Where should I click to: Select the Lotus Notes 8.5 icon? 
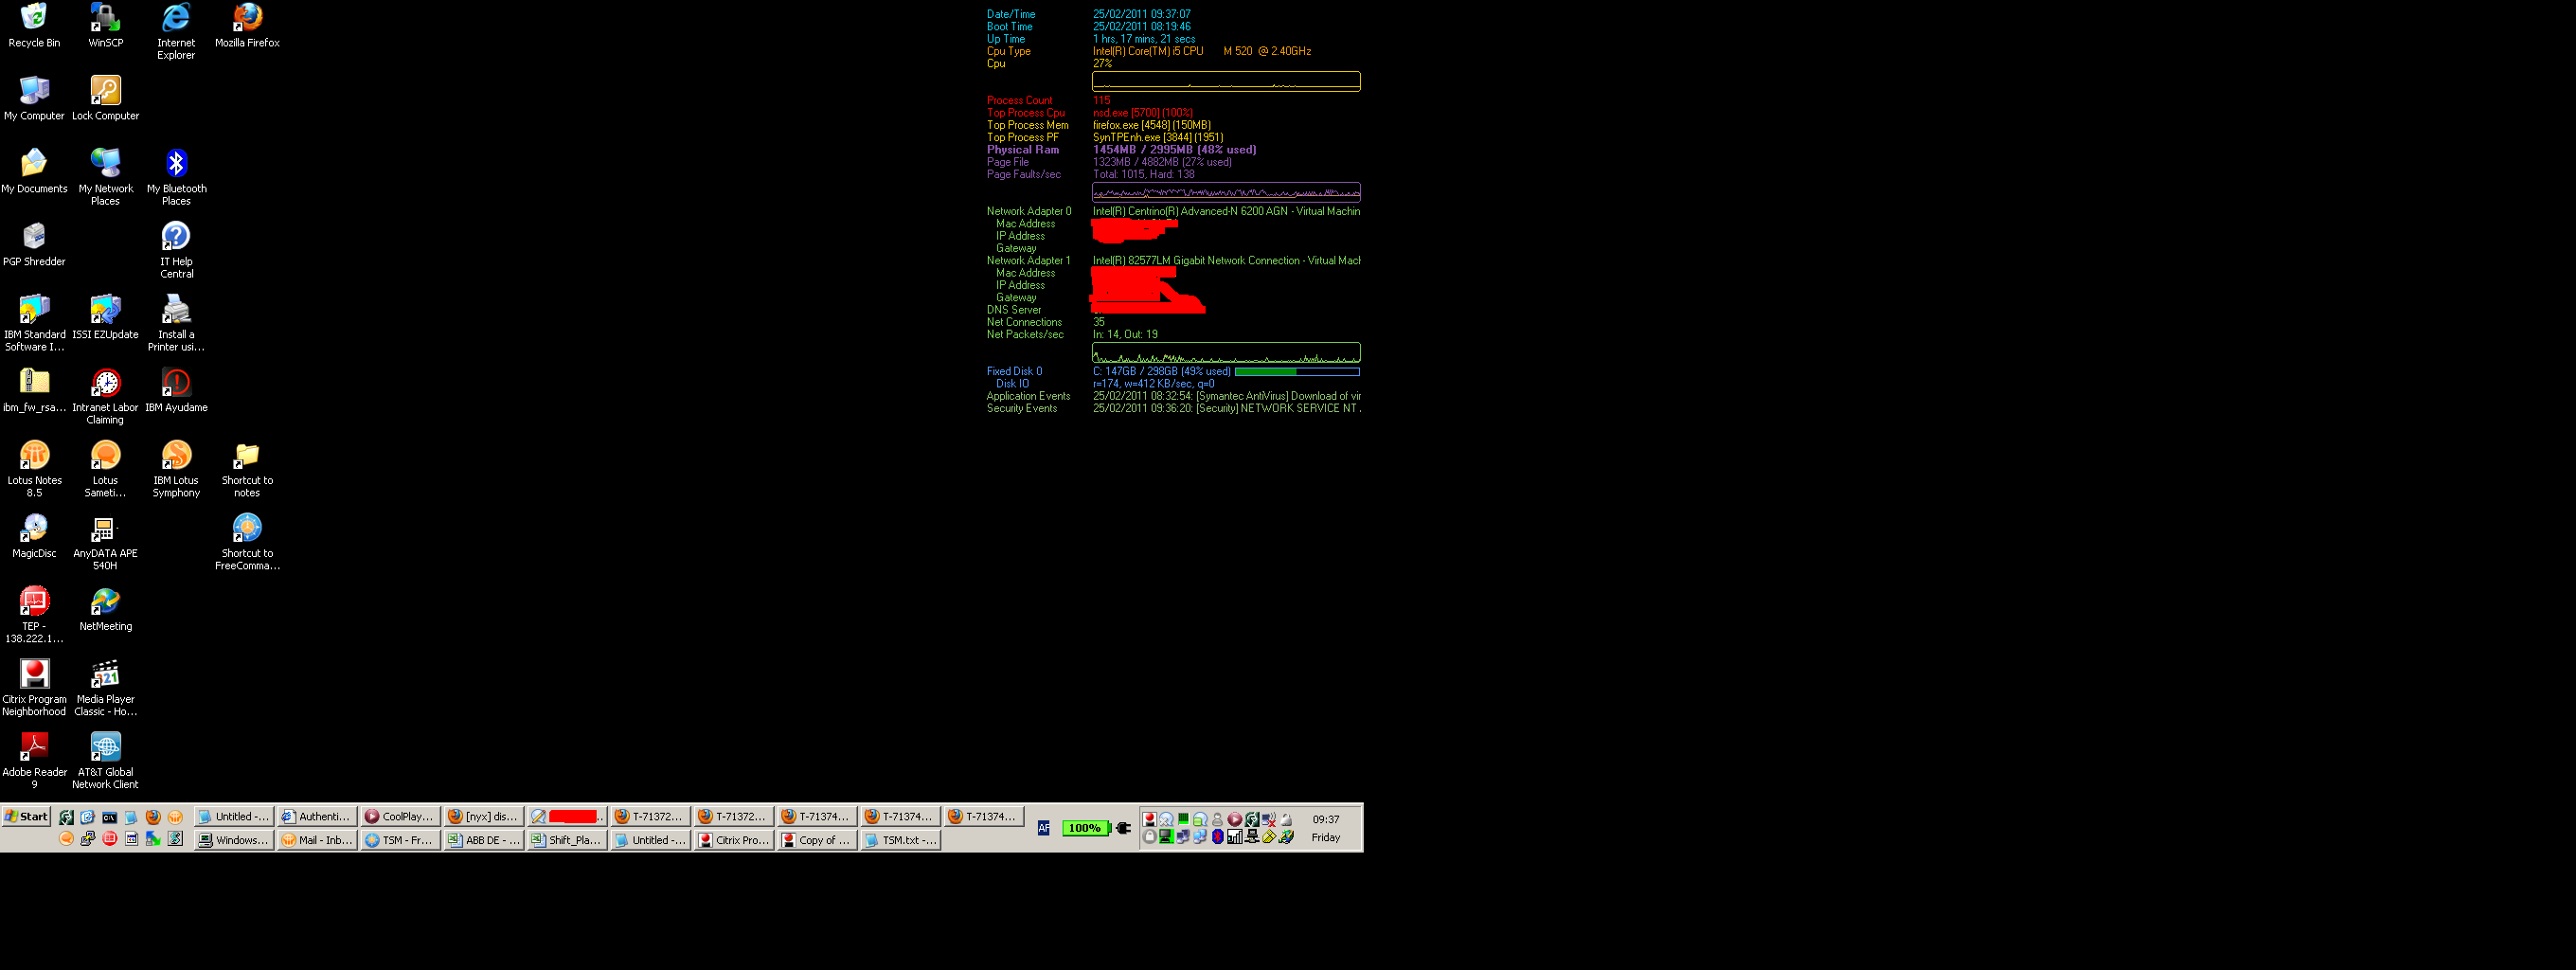34,457
